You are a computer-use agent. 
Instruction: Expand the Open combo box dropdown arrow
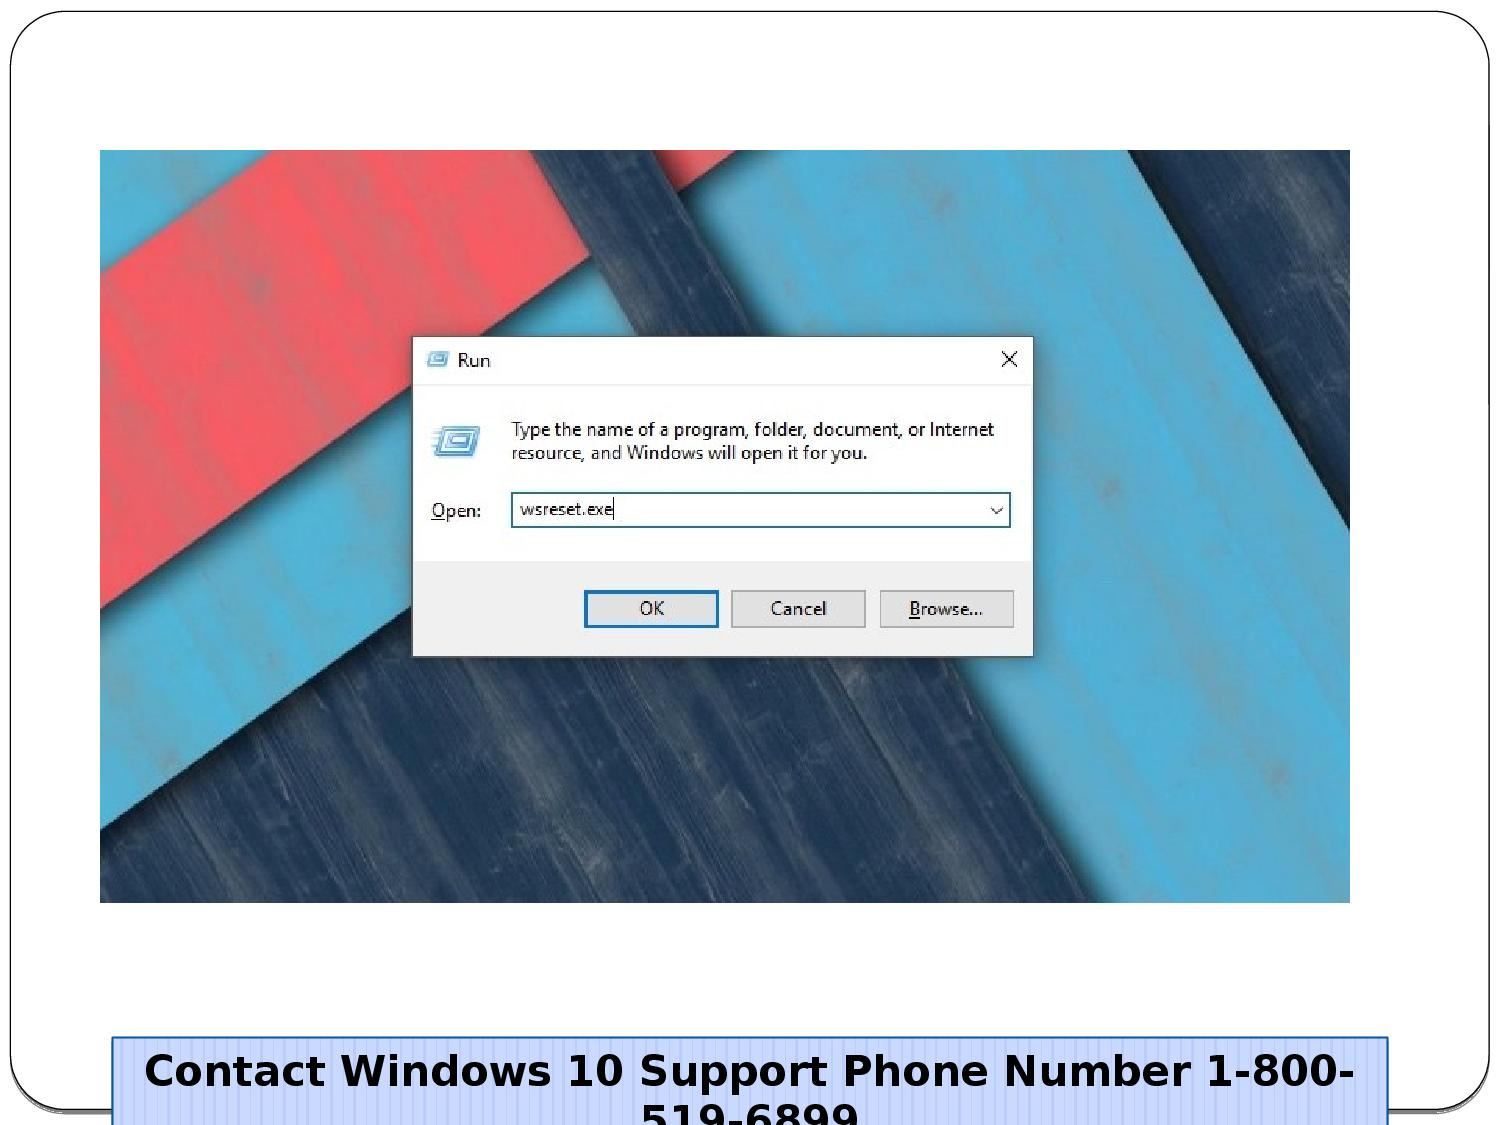pos(996,510)
